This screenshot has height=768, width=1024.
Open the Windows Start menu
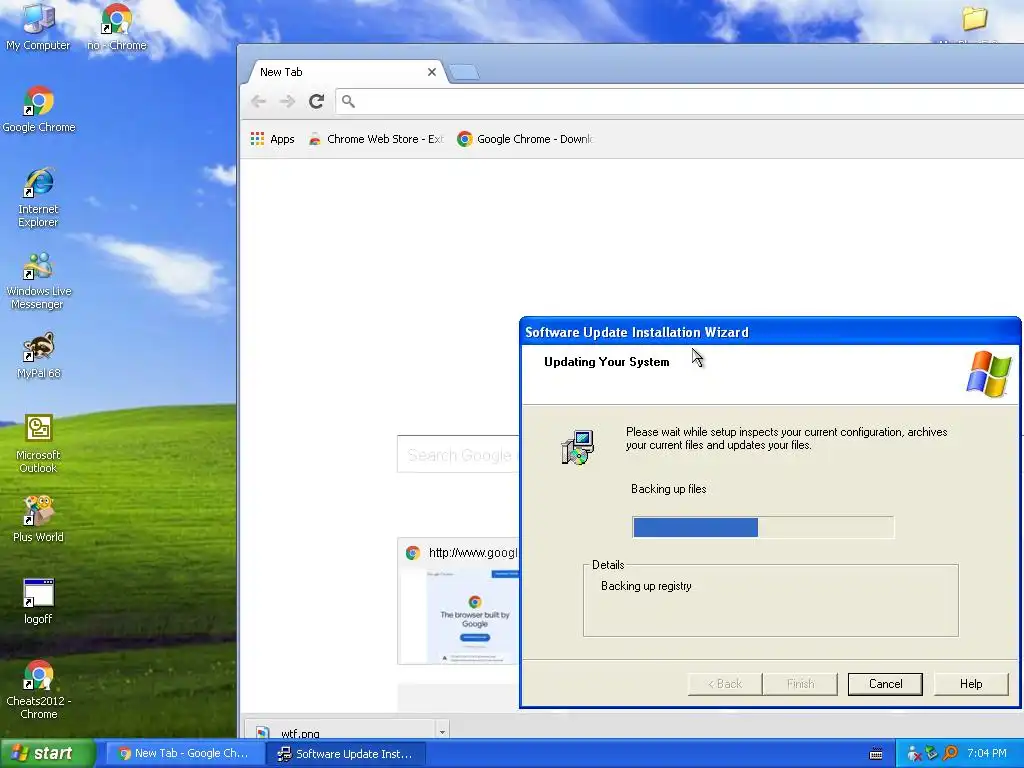[x=47, y=753]
